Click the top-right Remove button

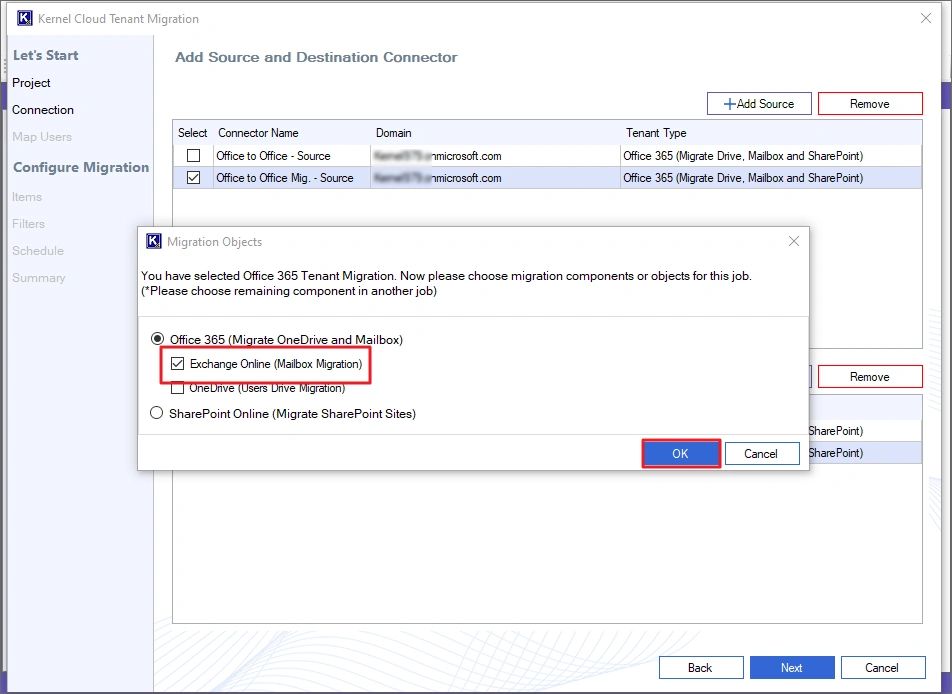click(x=870, y=103)
